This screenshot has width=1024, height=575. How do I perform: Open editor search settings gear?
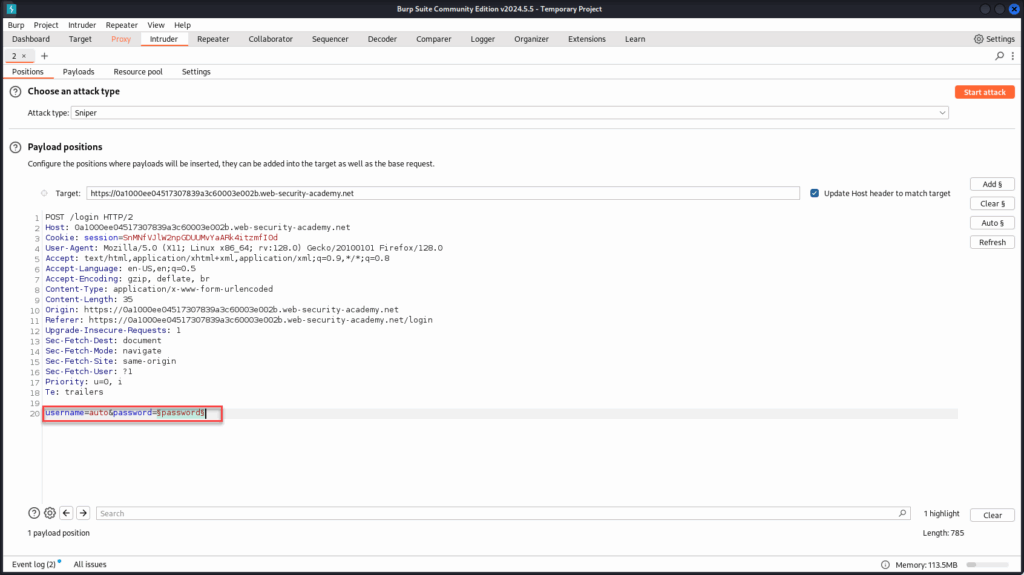point(50,514)
